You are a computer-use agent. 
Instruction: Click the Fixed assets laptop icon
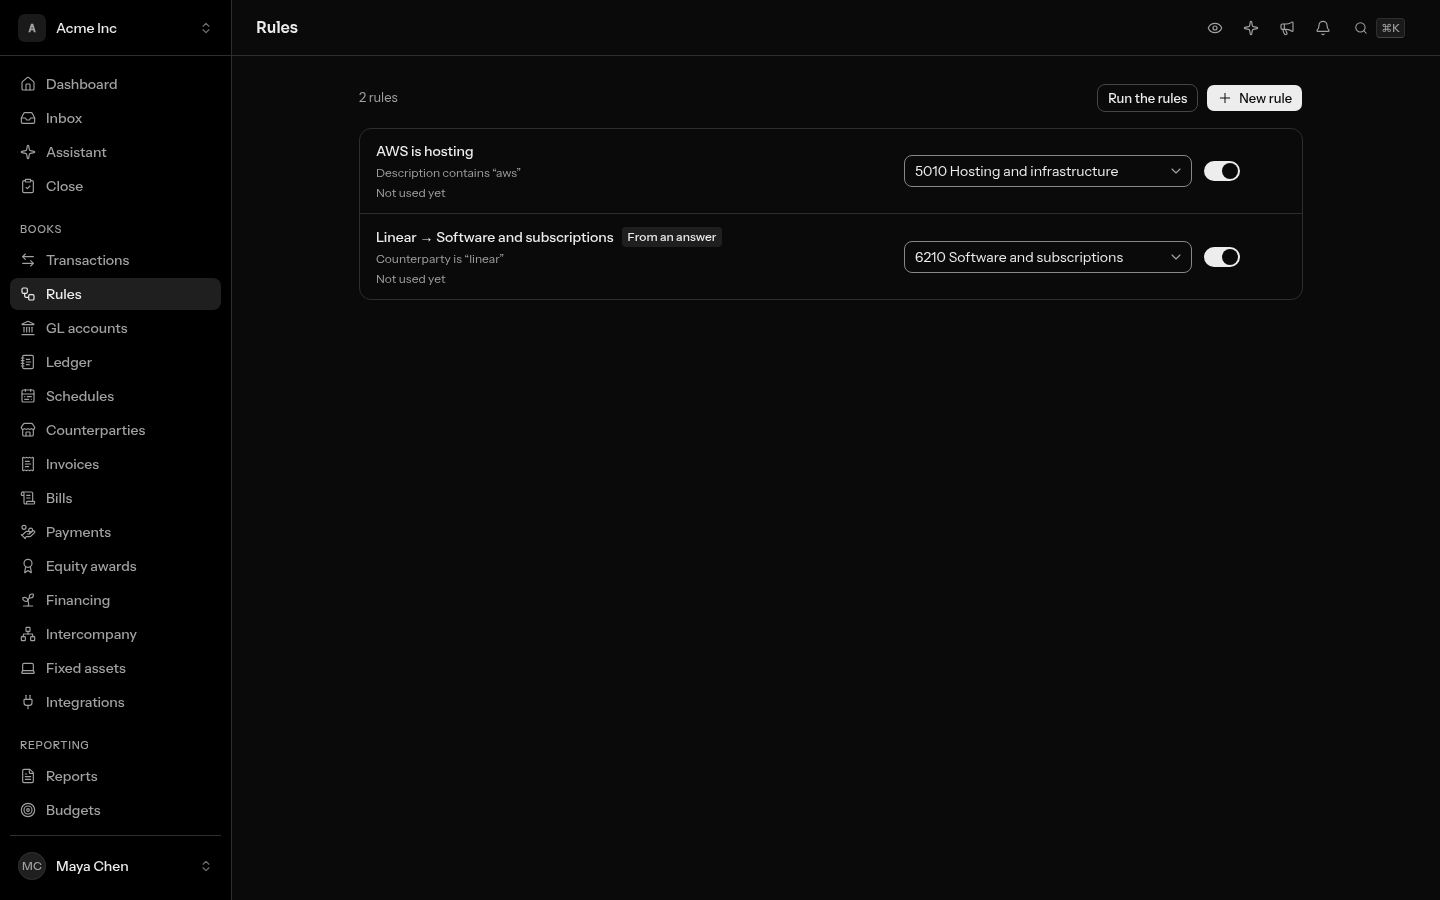(x=28, y=668)
